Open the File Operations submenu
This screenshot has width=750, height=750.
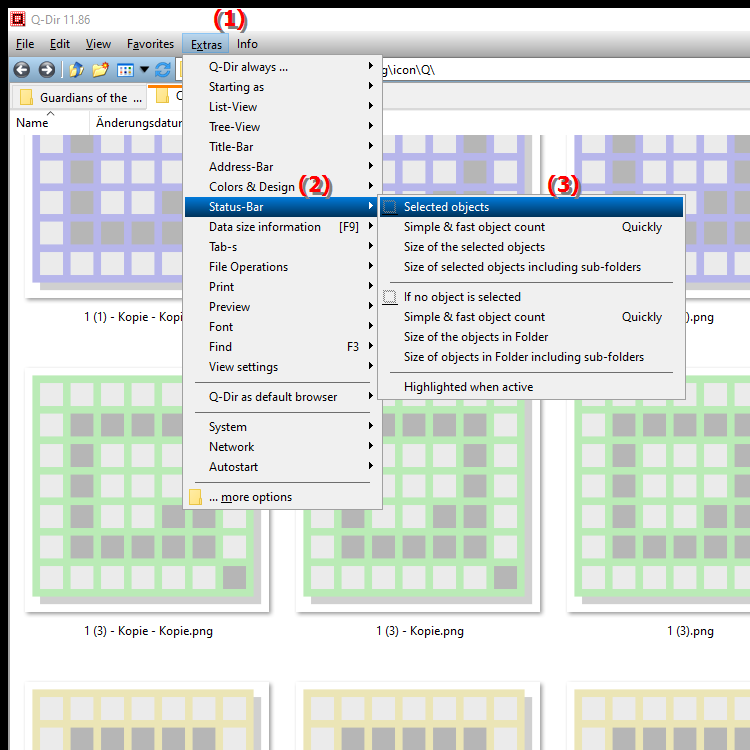(283, 267)
